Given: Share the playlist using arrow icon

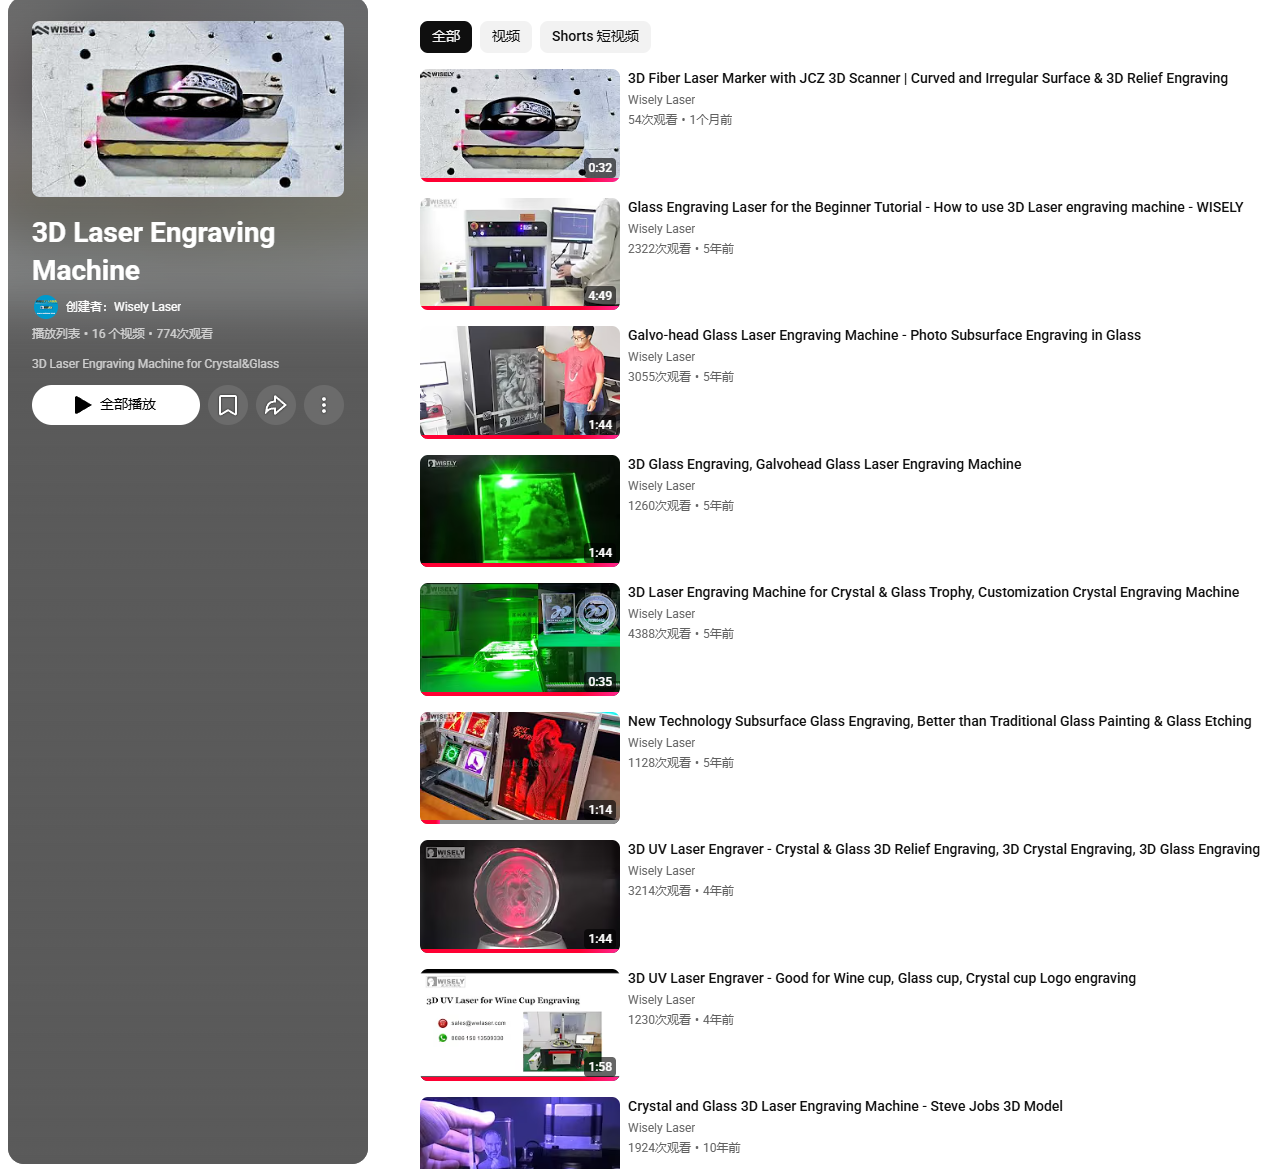Looking at the screenshot, I should pyautogui.click(x=276, y=405).
